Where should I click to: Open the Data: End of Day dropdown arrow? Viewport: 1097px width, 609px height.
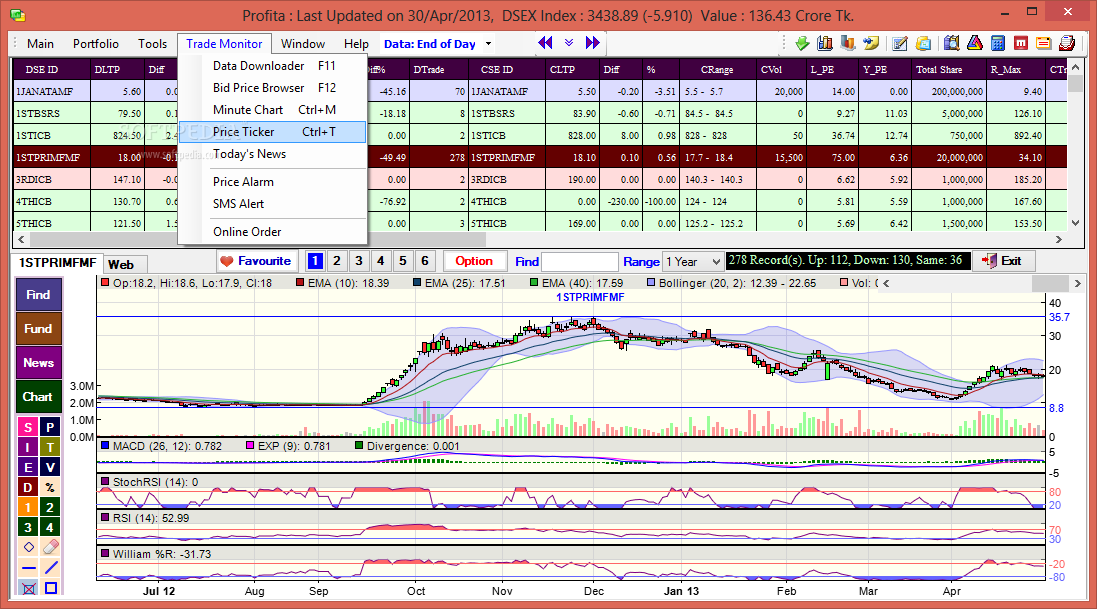point(488,43)
